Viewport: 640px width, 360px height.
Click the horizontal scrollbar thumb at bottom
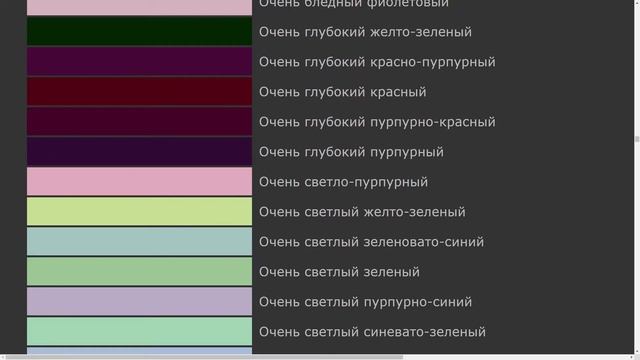pos(204,357)
